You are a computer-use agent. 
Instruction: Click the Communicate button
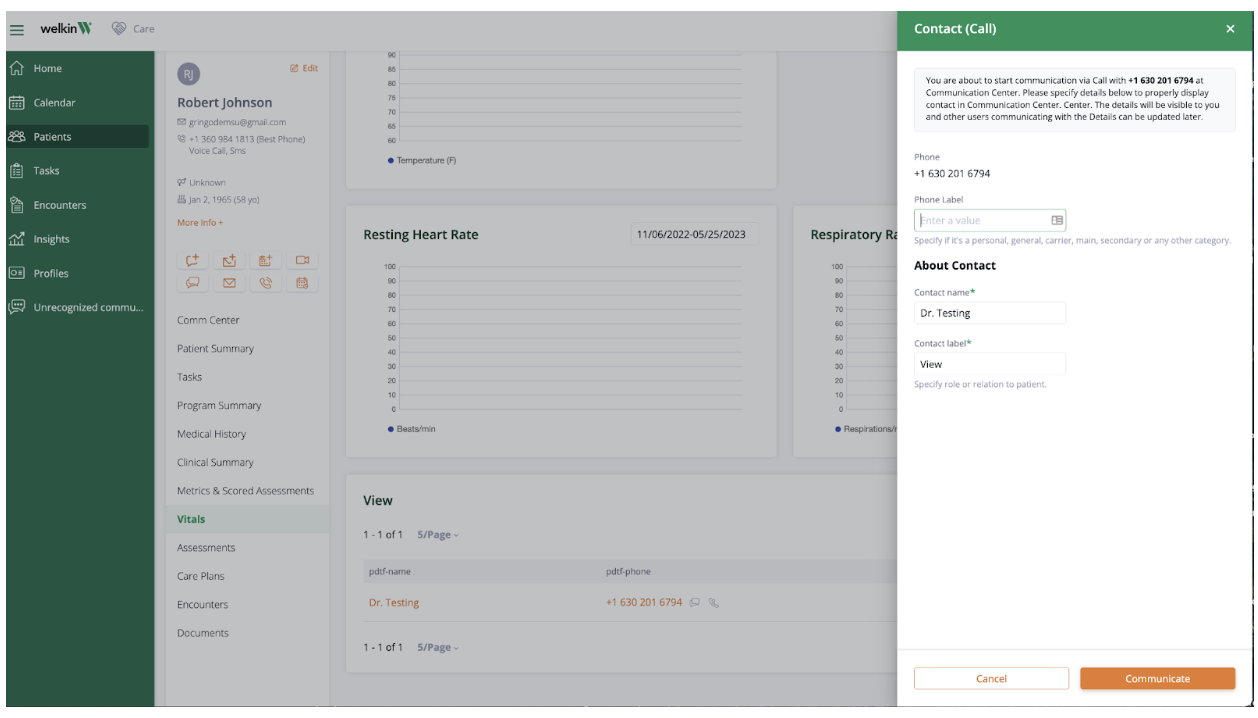[x=1157, y=678]
